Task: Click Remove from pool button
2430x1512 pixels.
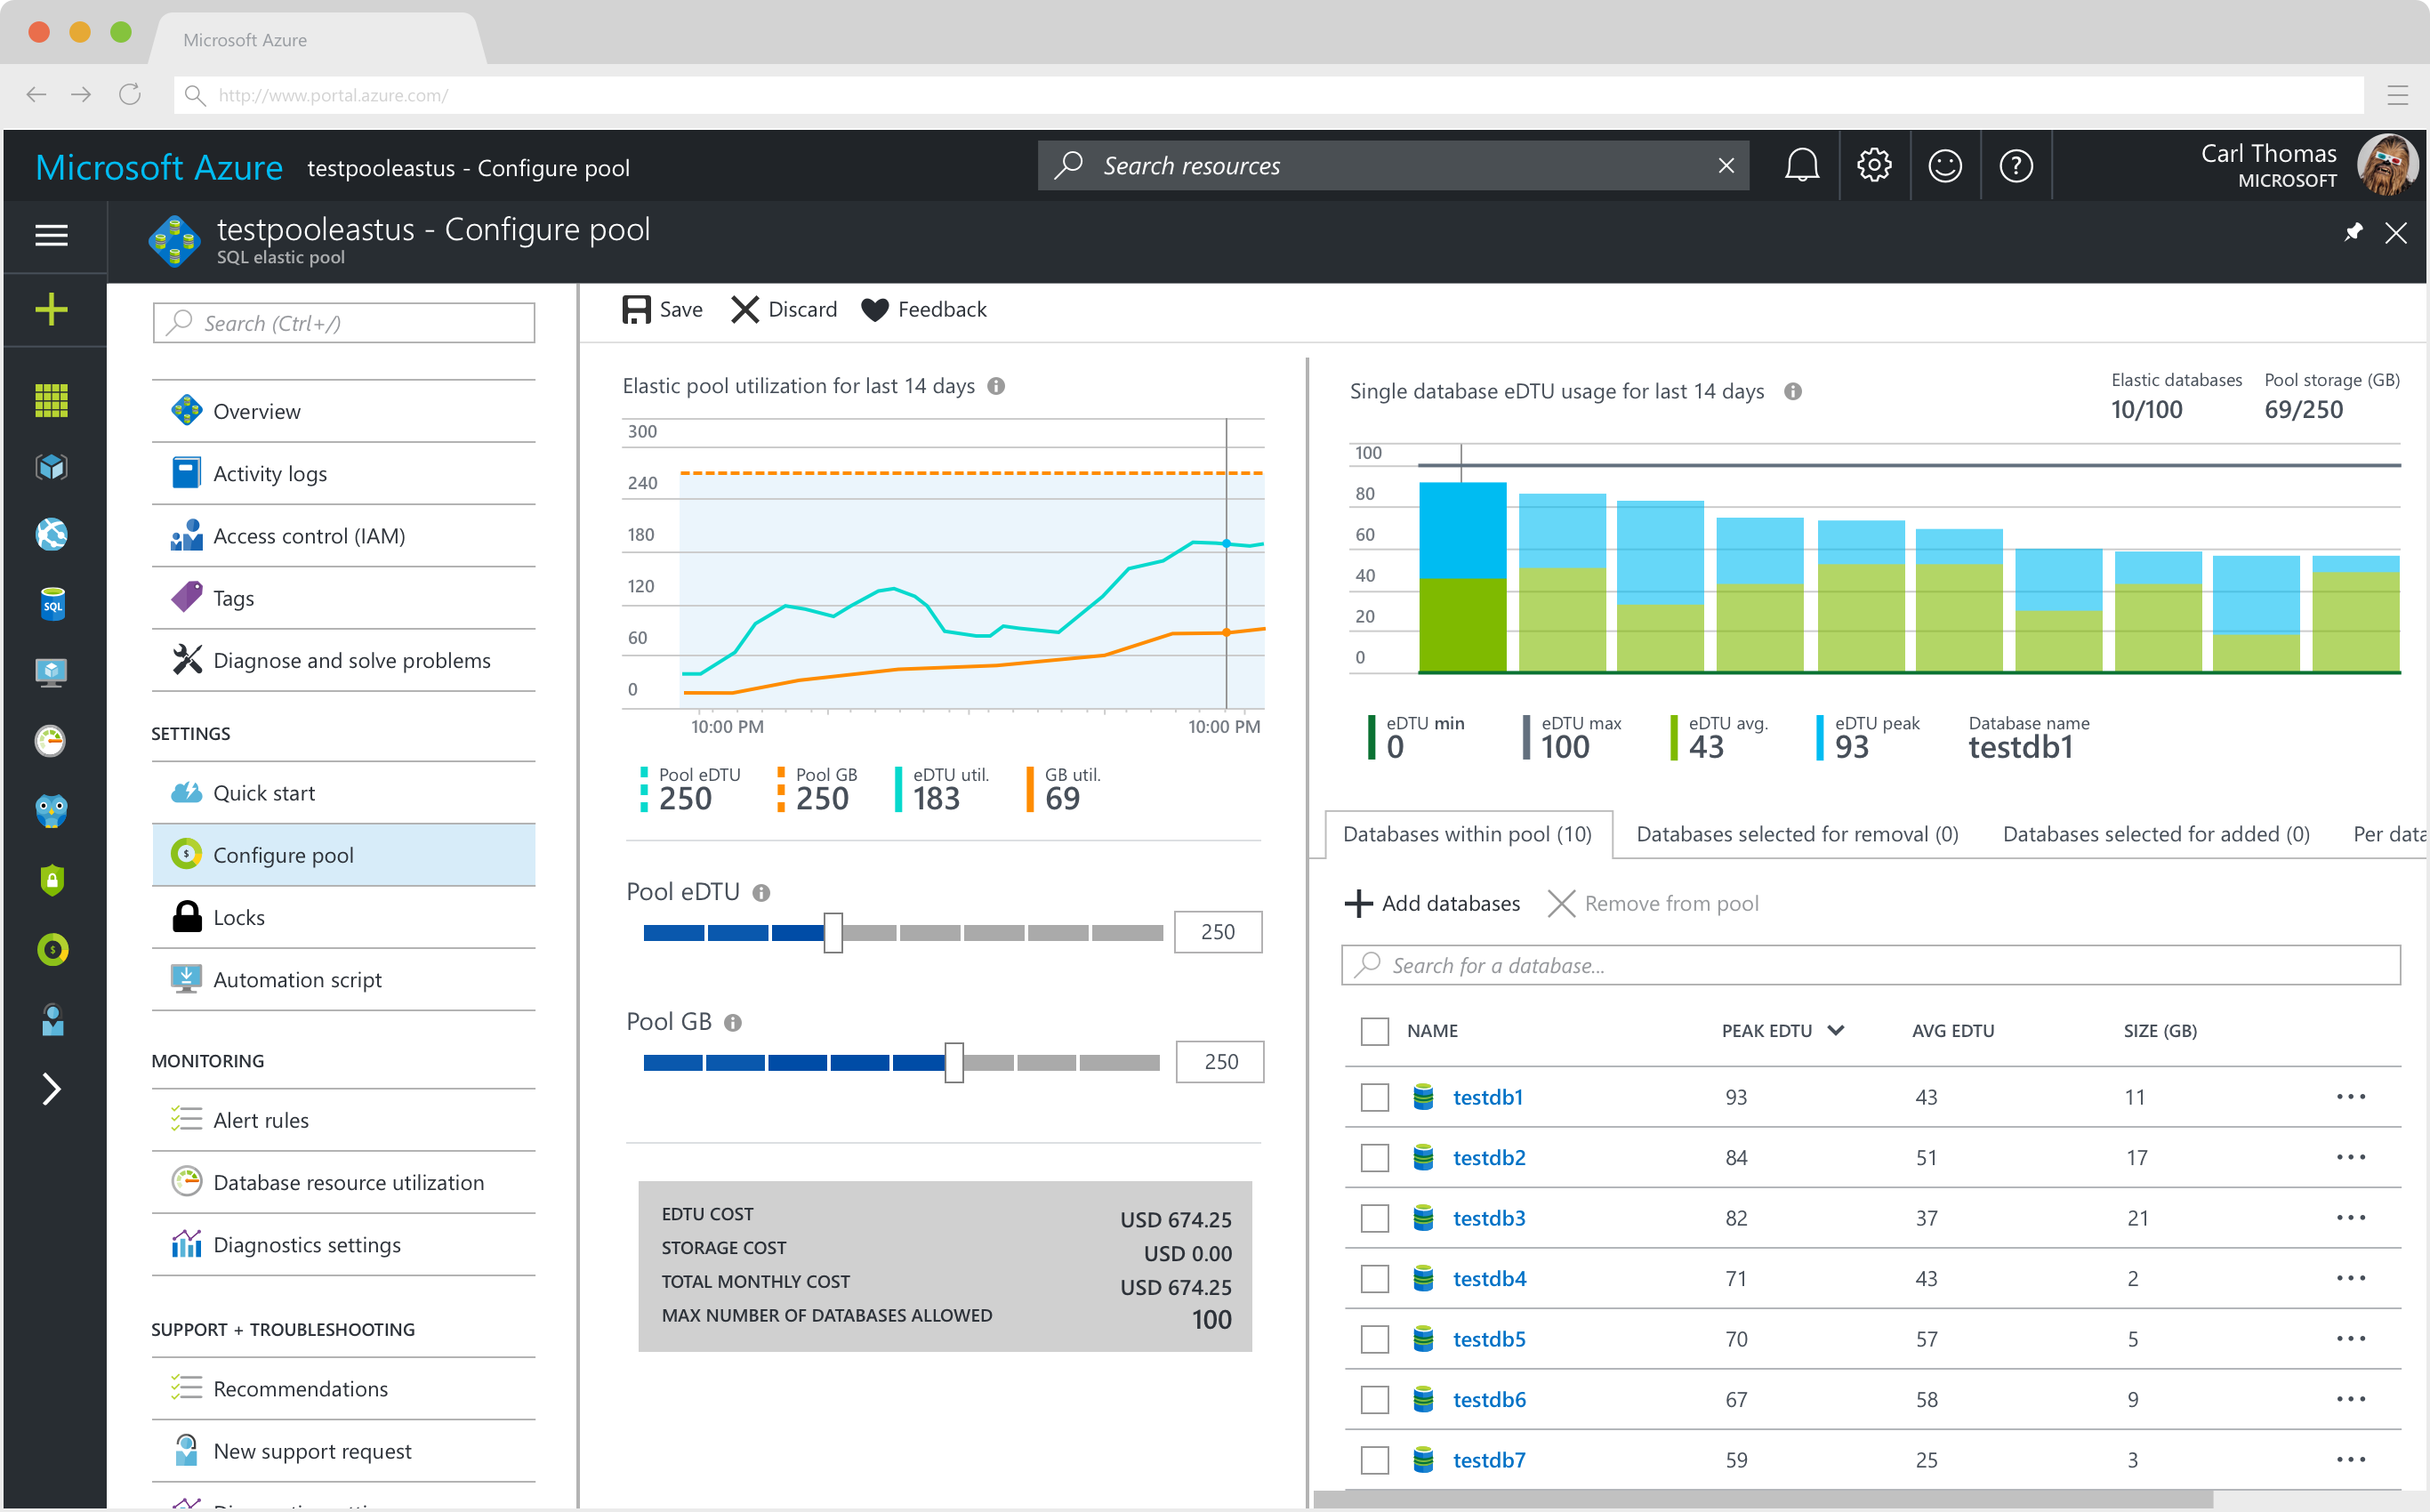Action: [x=1653, y=903]
